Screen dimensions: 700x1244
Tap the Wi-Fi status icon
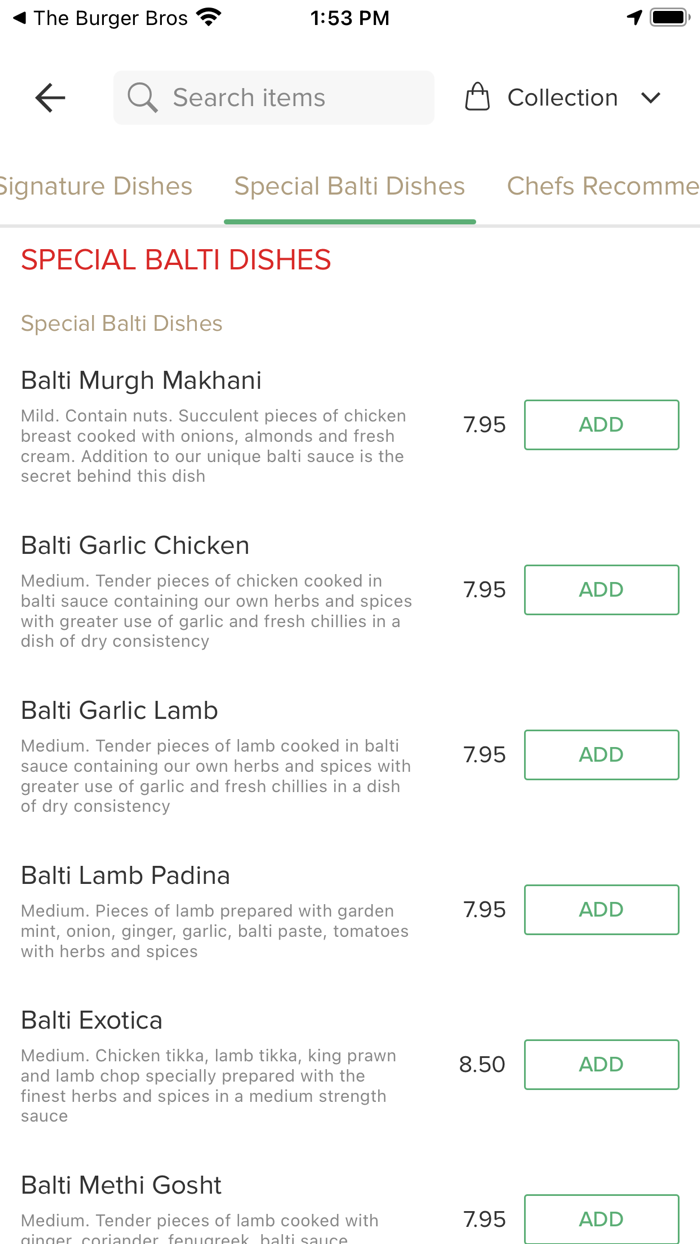click(x=209, y=17)
